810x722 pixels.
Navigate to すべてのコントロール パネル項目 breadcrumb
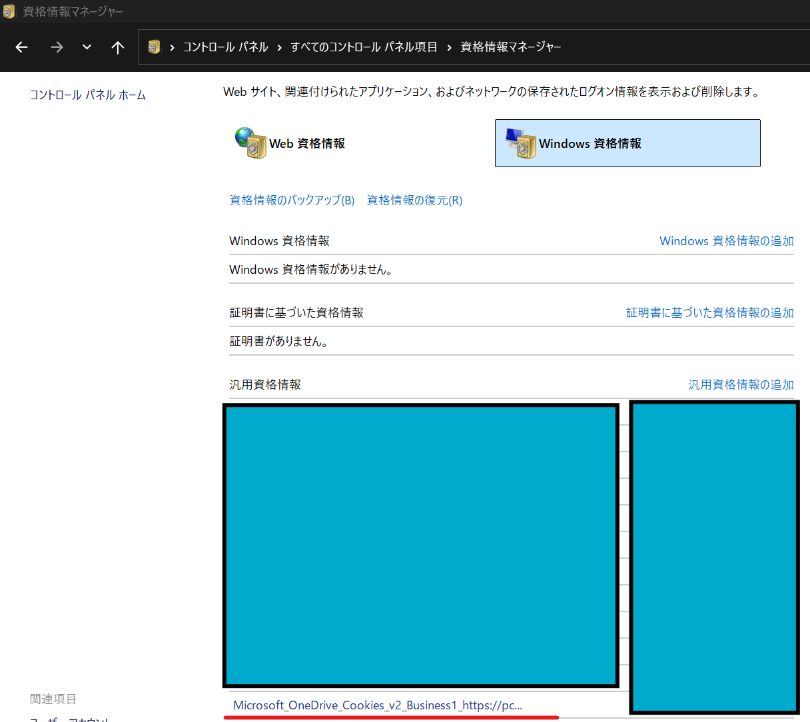click(x=364, y=47)
